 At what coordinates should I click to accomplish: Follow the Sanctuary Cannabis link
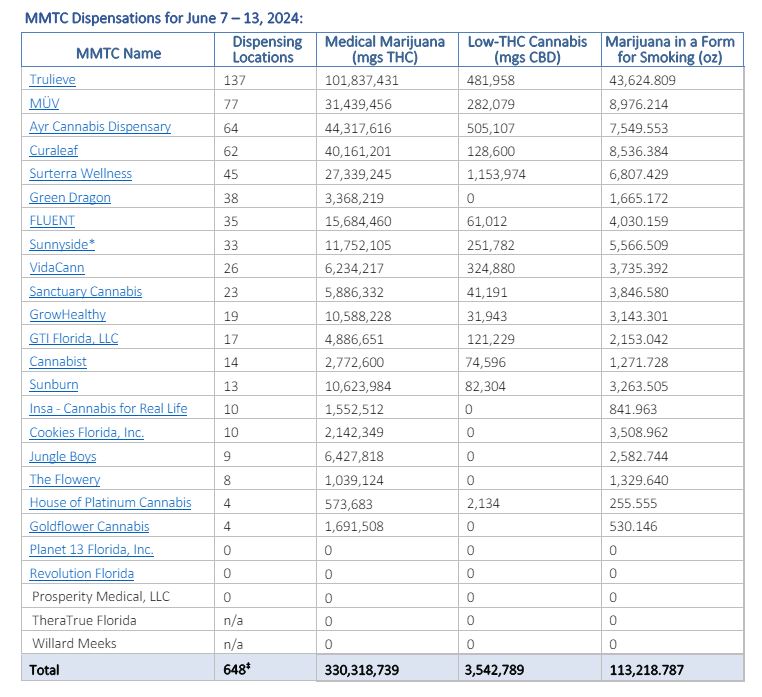click(85, 291)
